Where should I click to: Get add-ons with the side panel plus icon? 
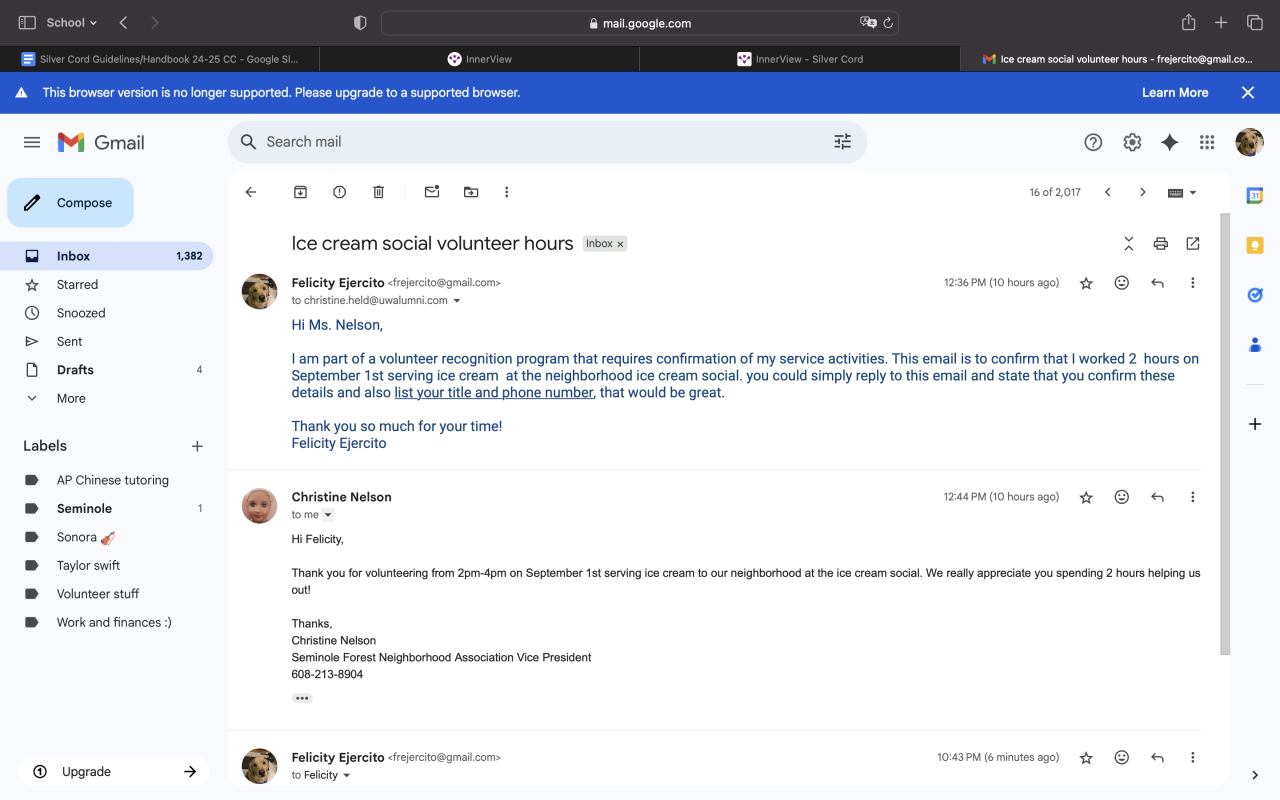tap(1255, 424)
